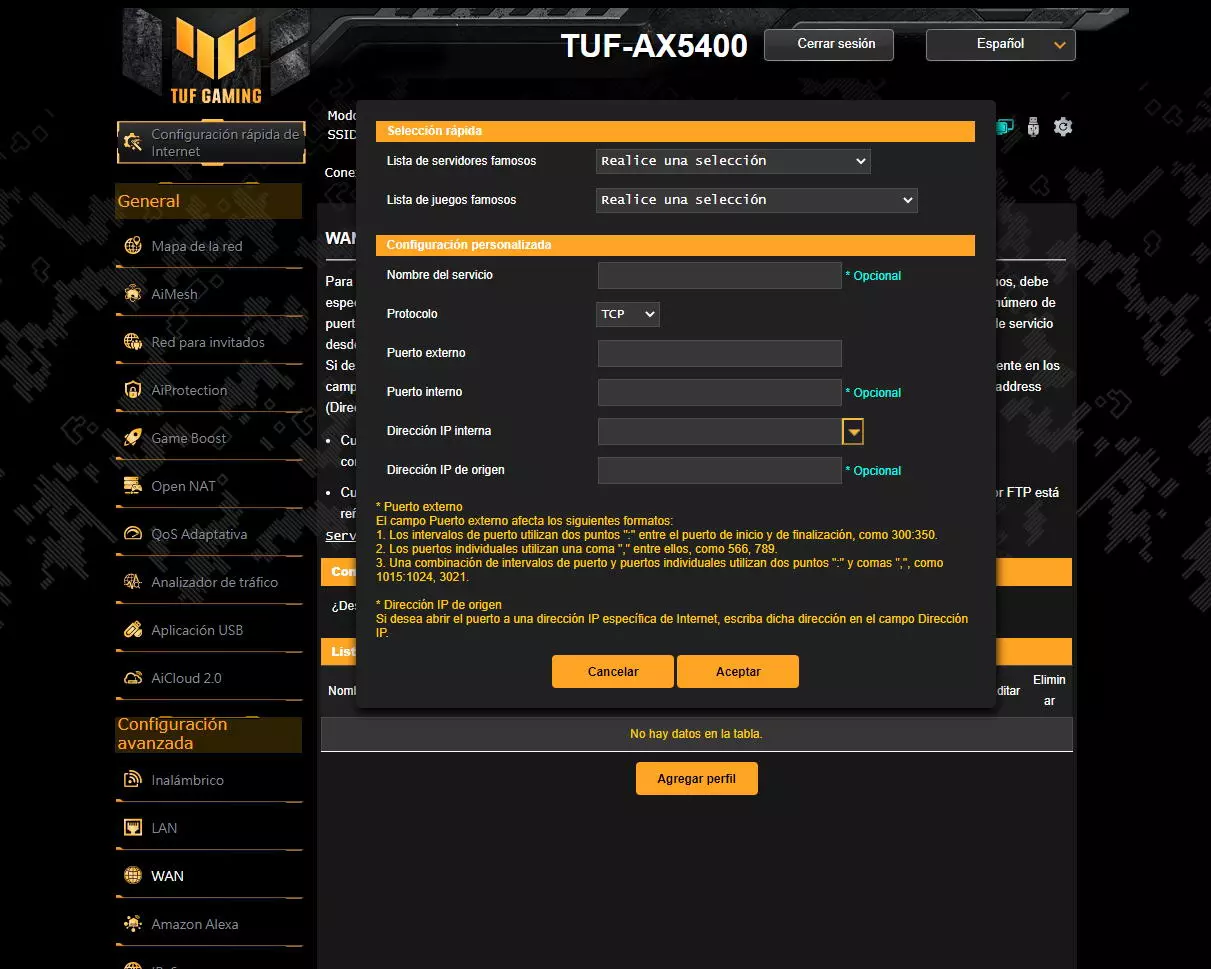Image resolution: width=1211 pixels, height=969 pixels.
Task: Click the Cerrar sesión button
Action: coord(836,45)
